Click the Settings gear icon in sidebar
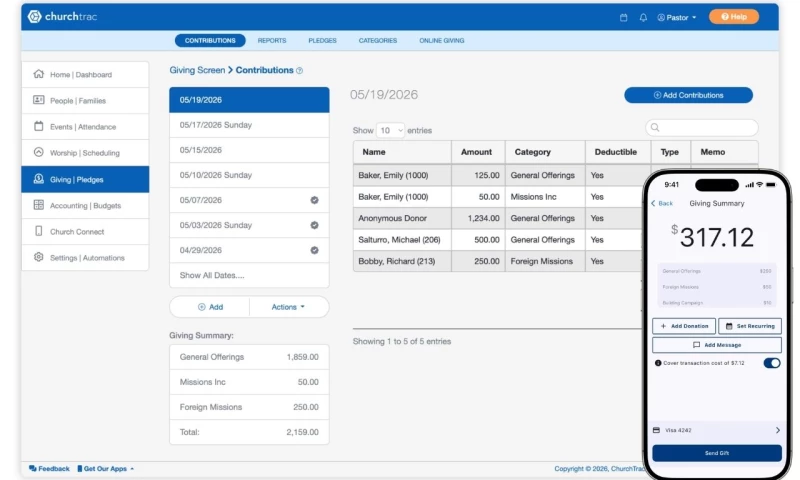Image resolution: width=800 pixels, height=480 pixels. pyautogui.click(x=38, y=257)
